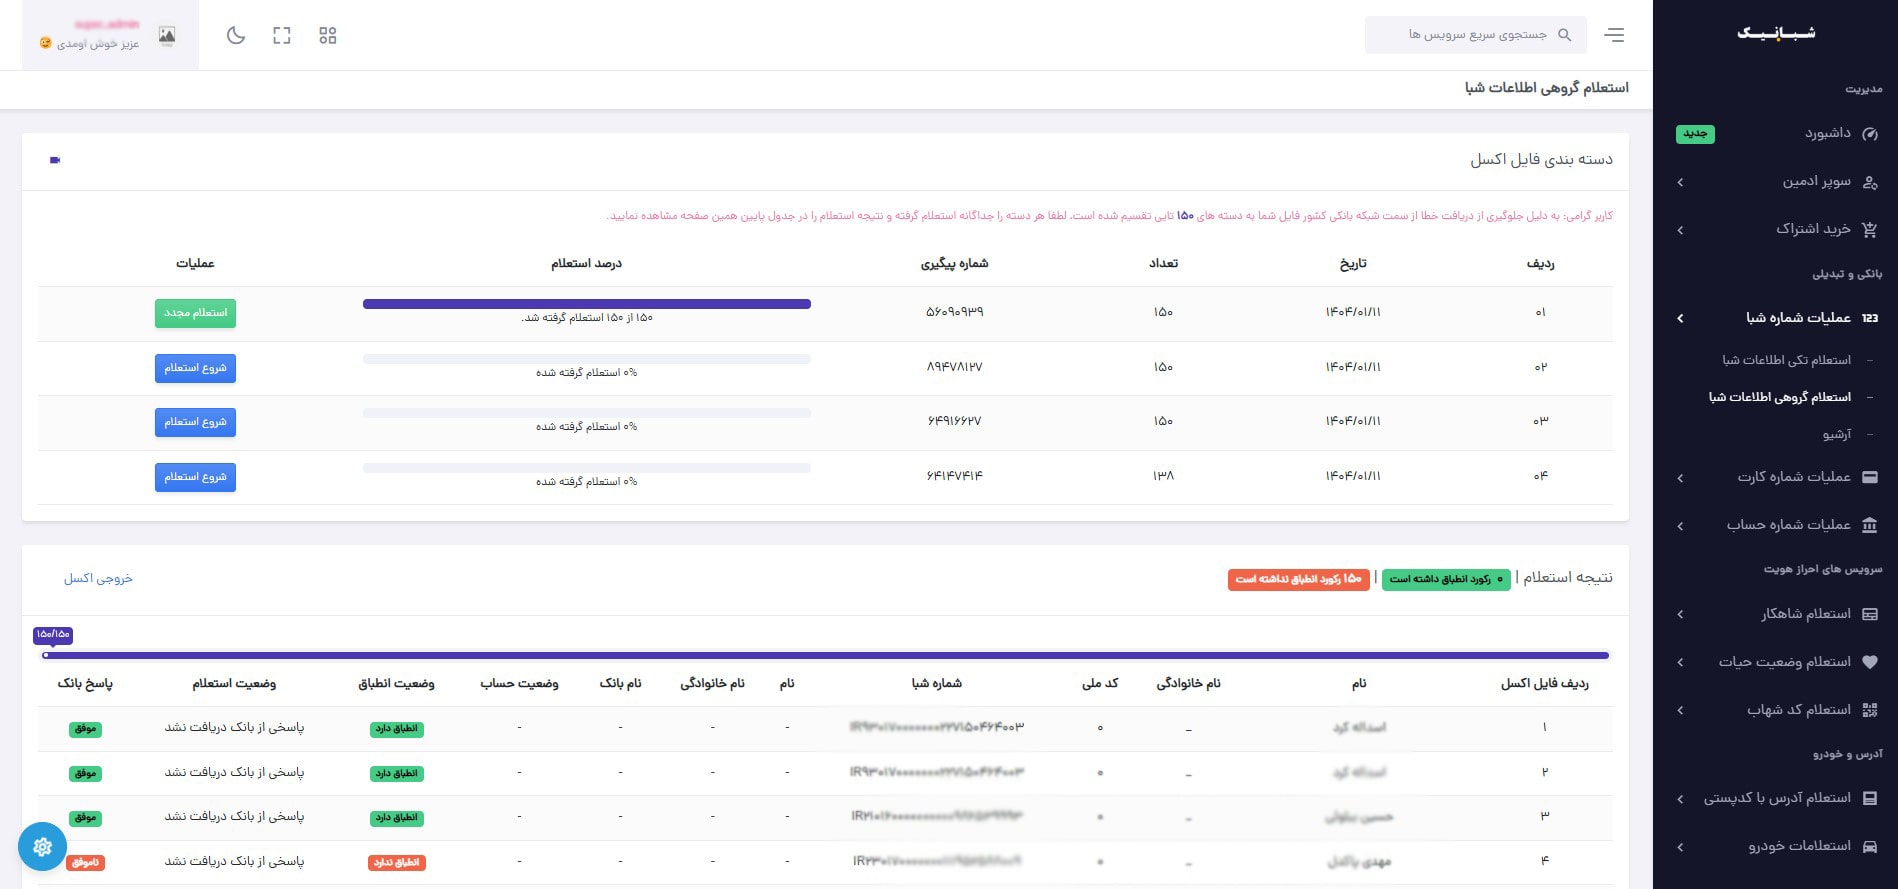
Task: Open سوپر ادمین menu item
Action: click(x=1816, y=182)
